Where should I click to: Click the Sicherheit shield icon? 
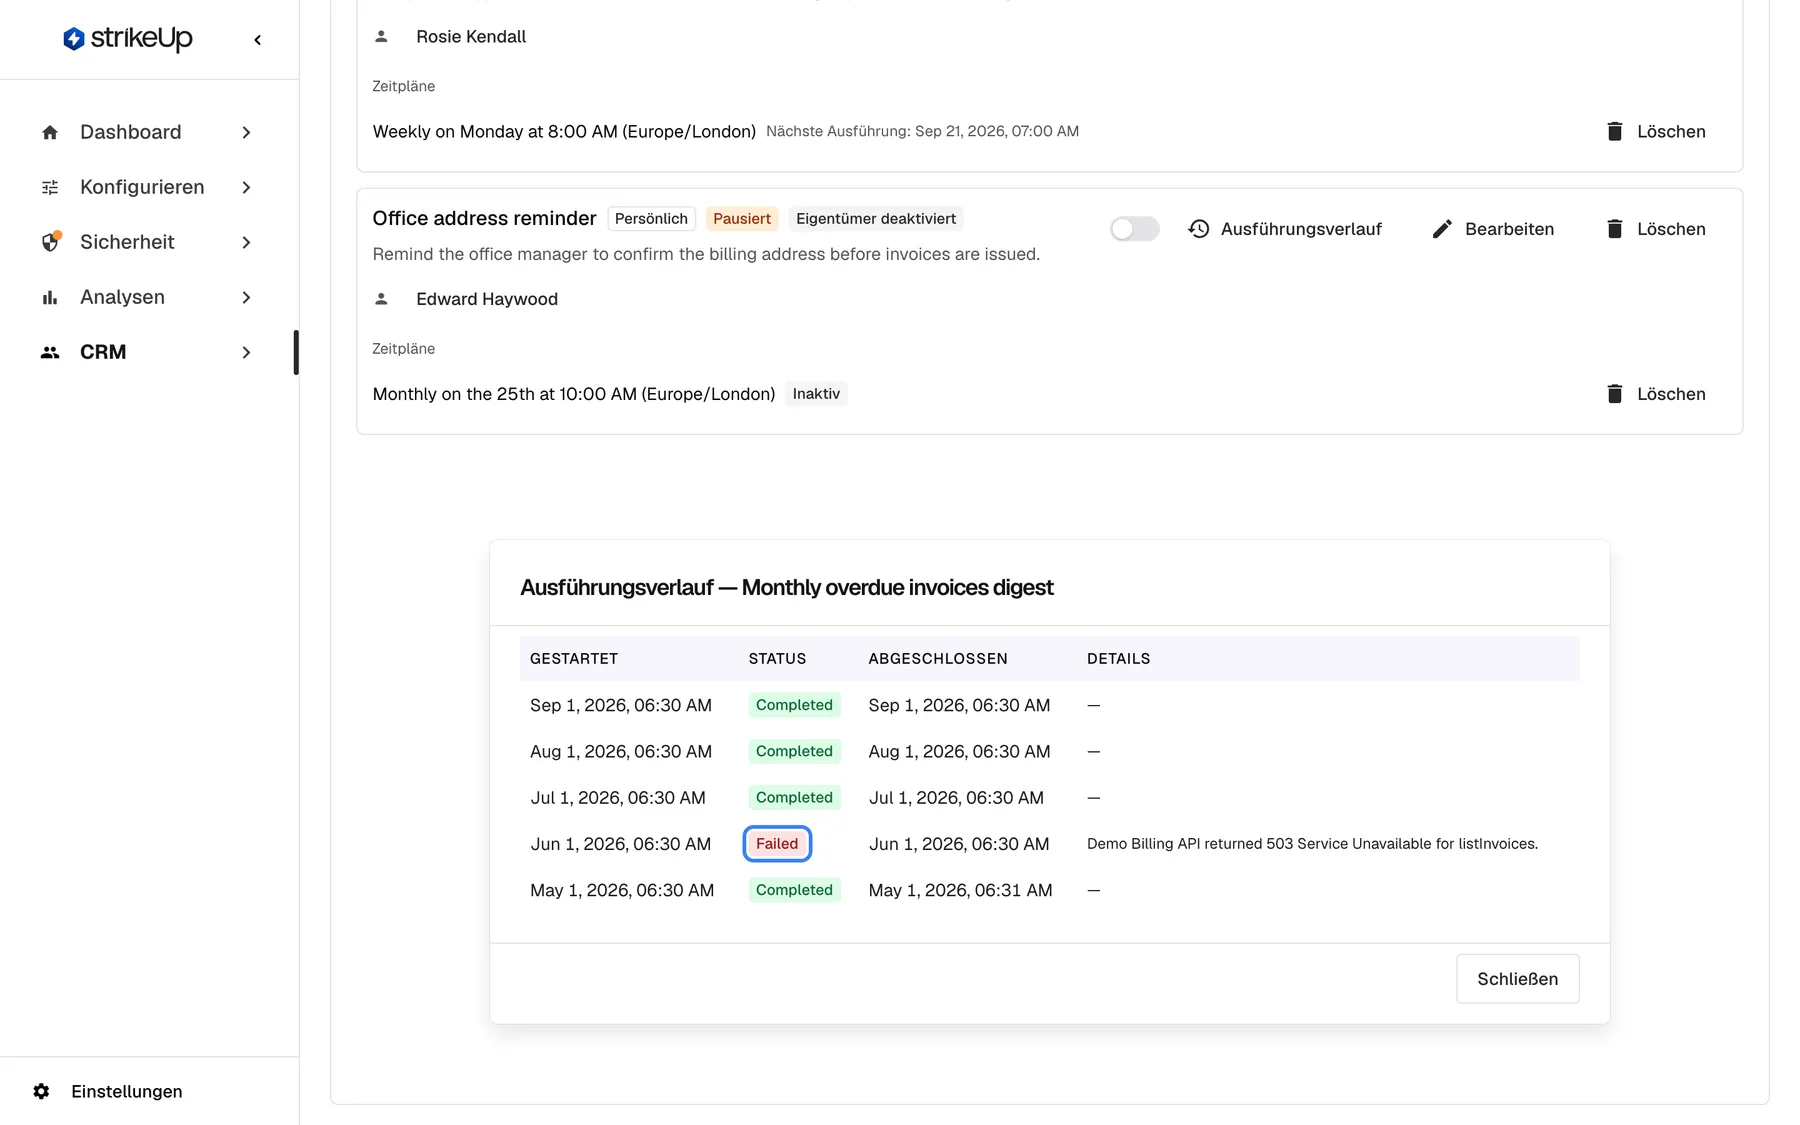click(50, 242)
